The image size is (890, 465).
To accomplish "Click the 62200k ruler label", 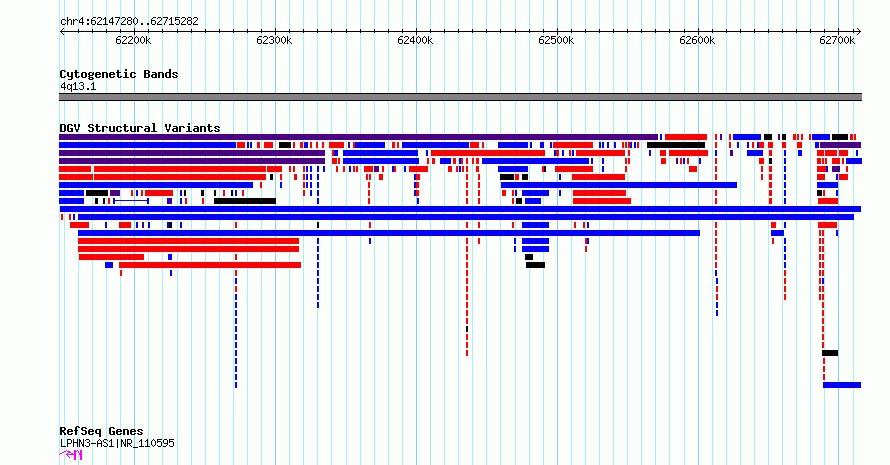I will coord(133,40).
